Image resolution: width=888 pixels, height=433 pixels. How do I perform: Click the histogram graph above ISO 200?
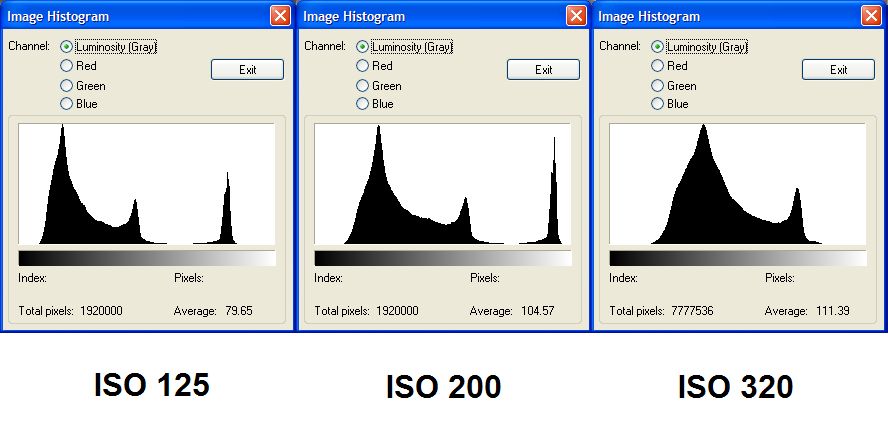[x=442, y=184]
